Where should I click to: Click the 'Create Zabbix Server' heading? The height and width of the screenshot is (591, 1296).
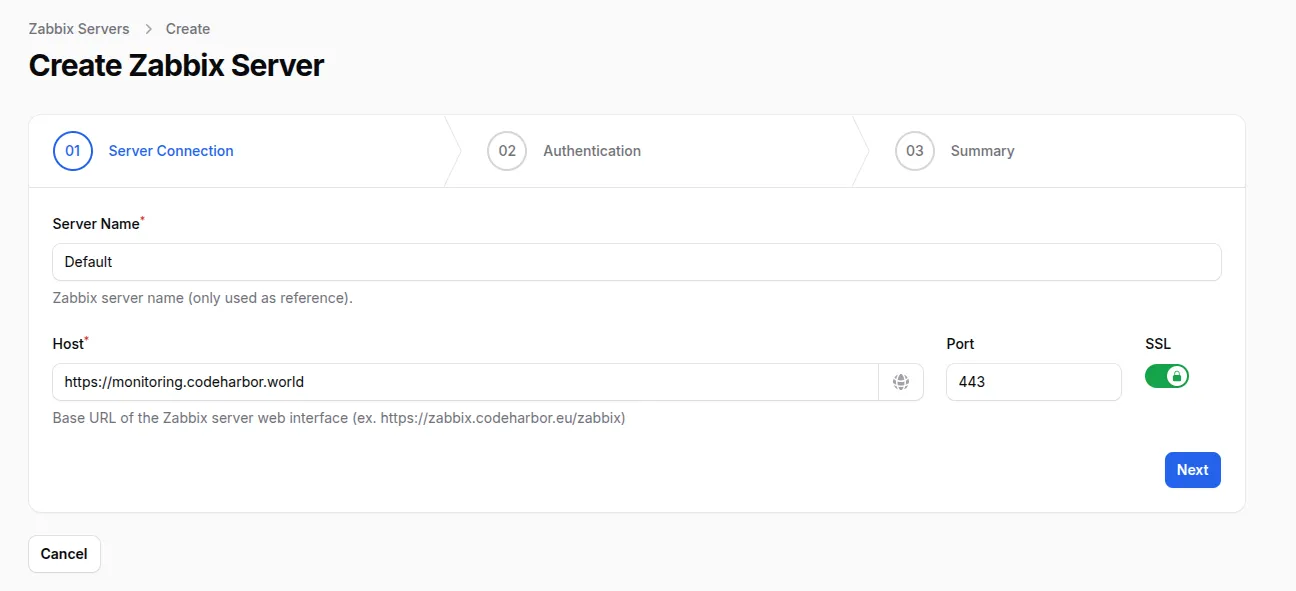point(176,66)
